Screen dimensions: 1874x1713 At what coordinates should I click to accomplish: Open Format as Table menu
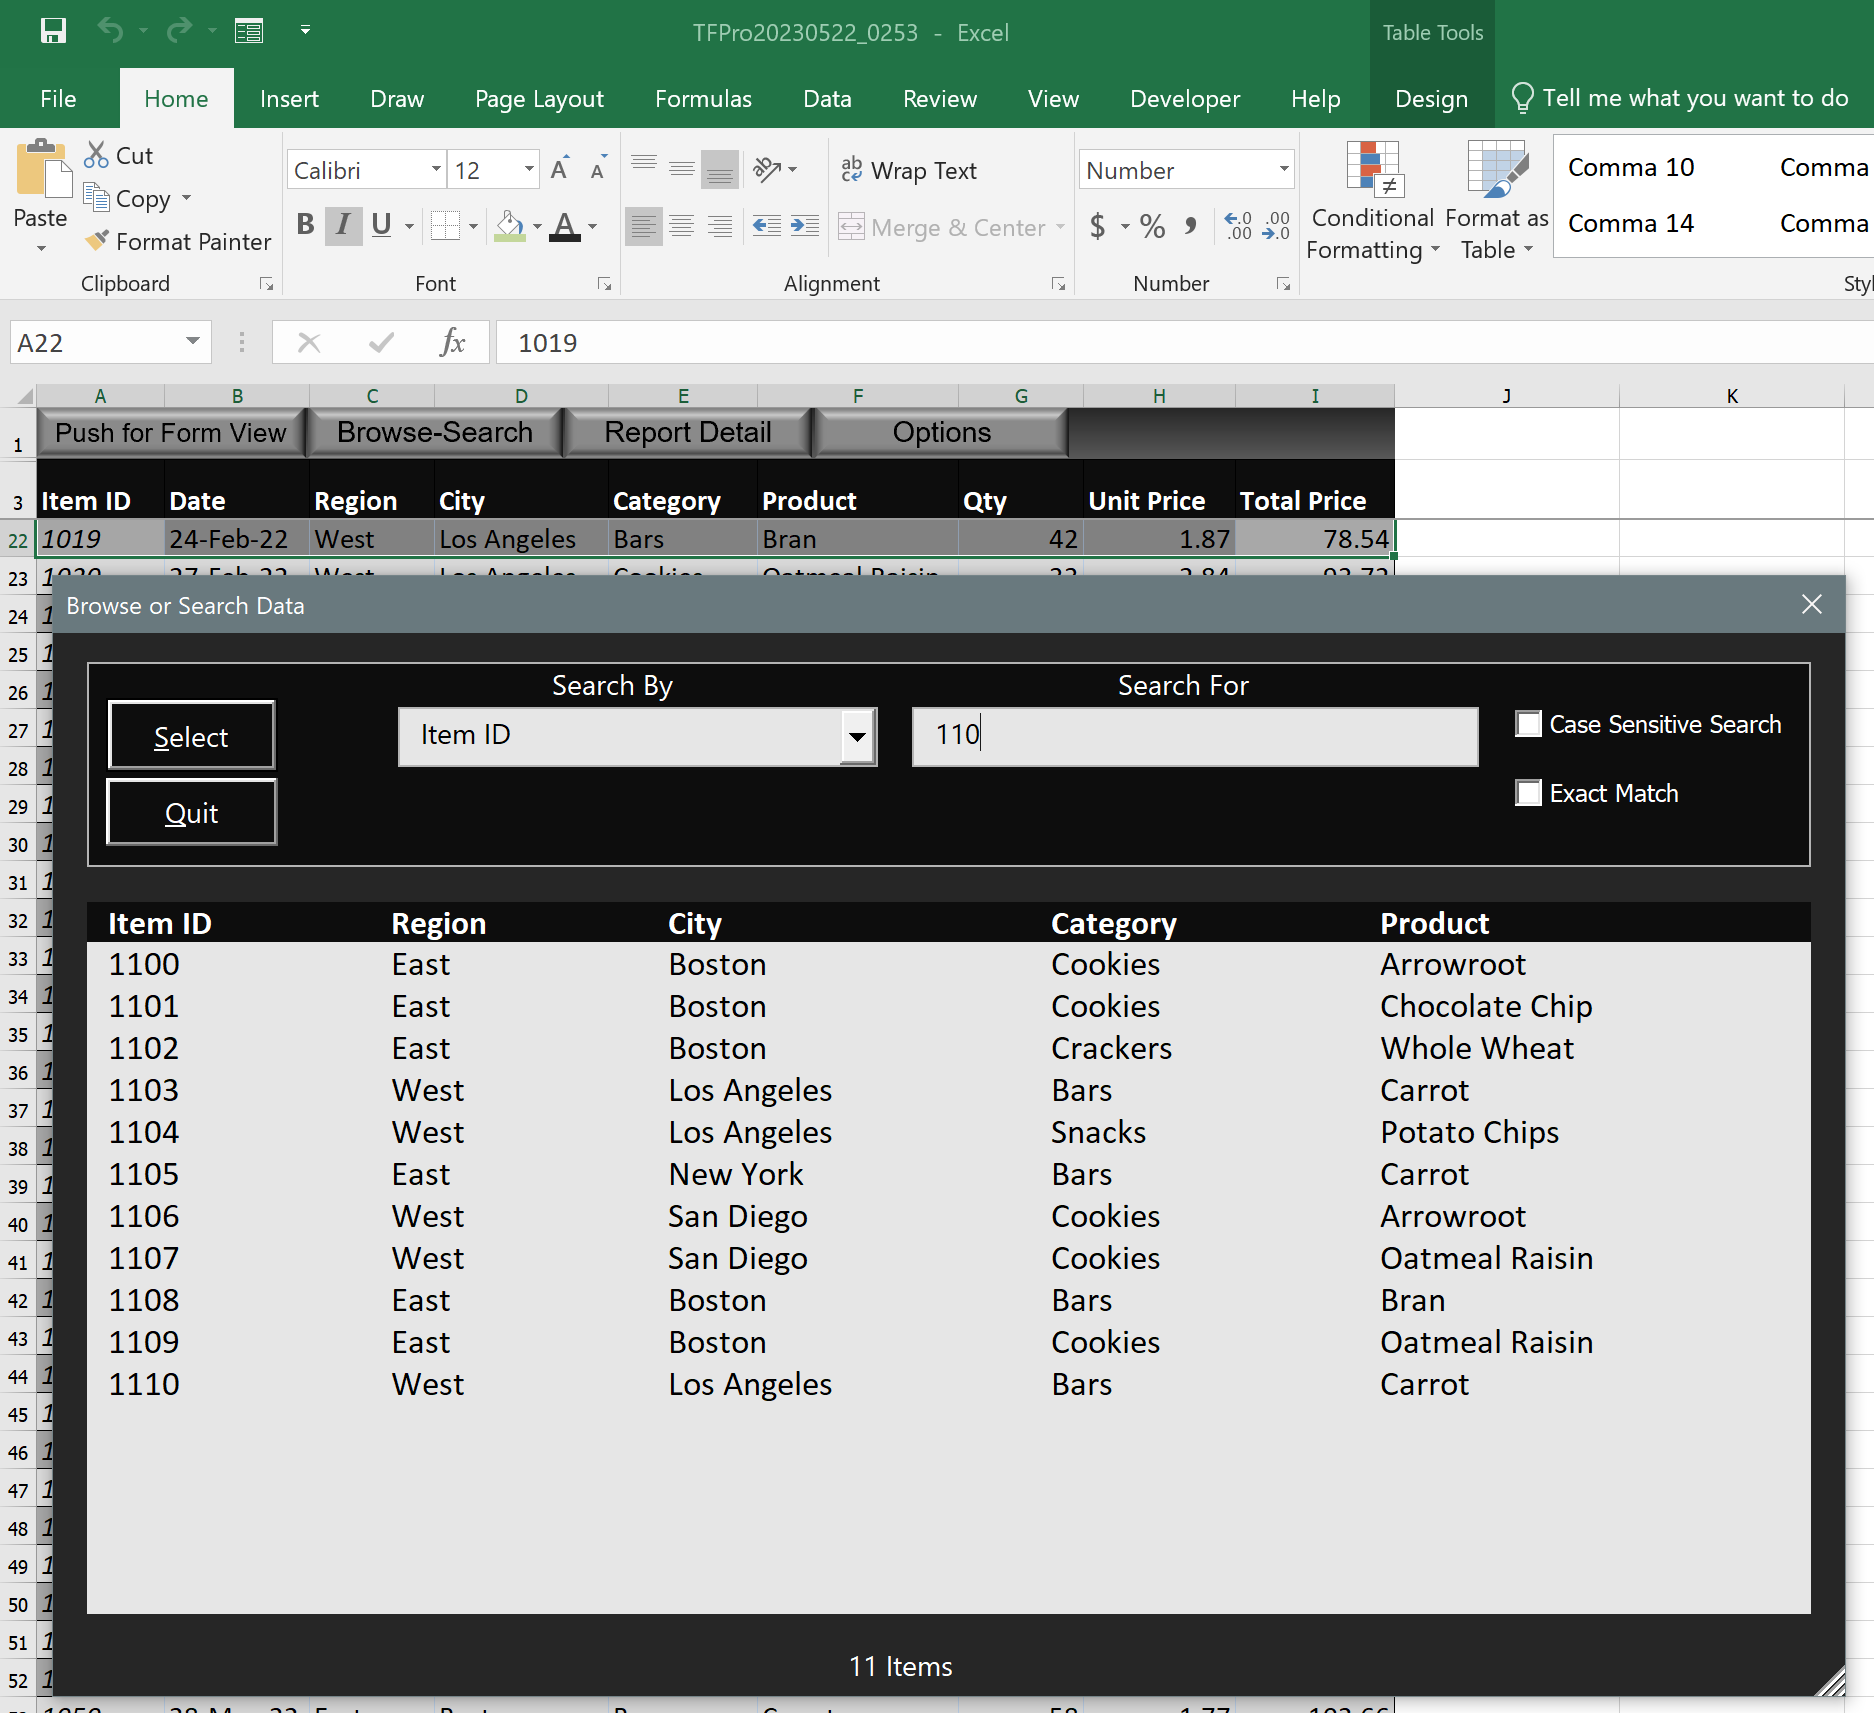coord(1497,201)
